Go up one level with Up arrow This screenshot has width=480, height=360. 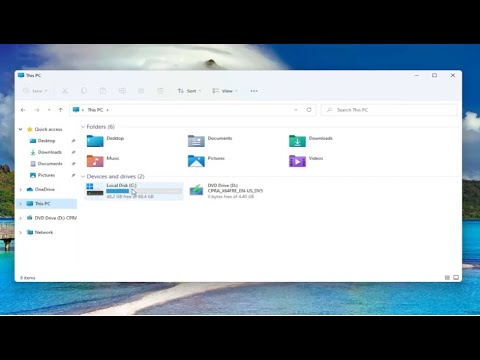[61, 110]
